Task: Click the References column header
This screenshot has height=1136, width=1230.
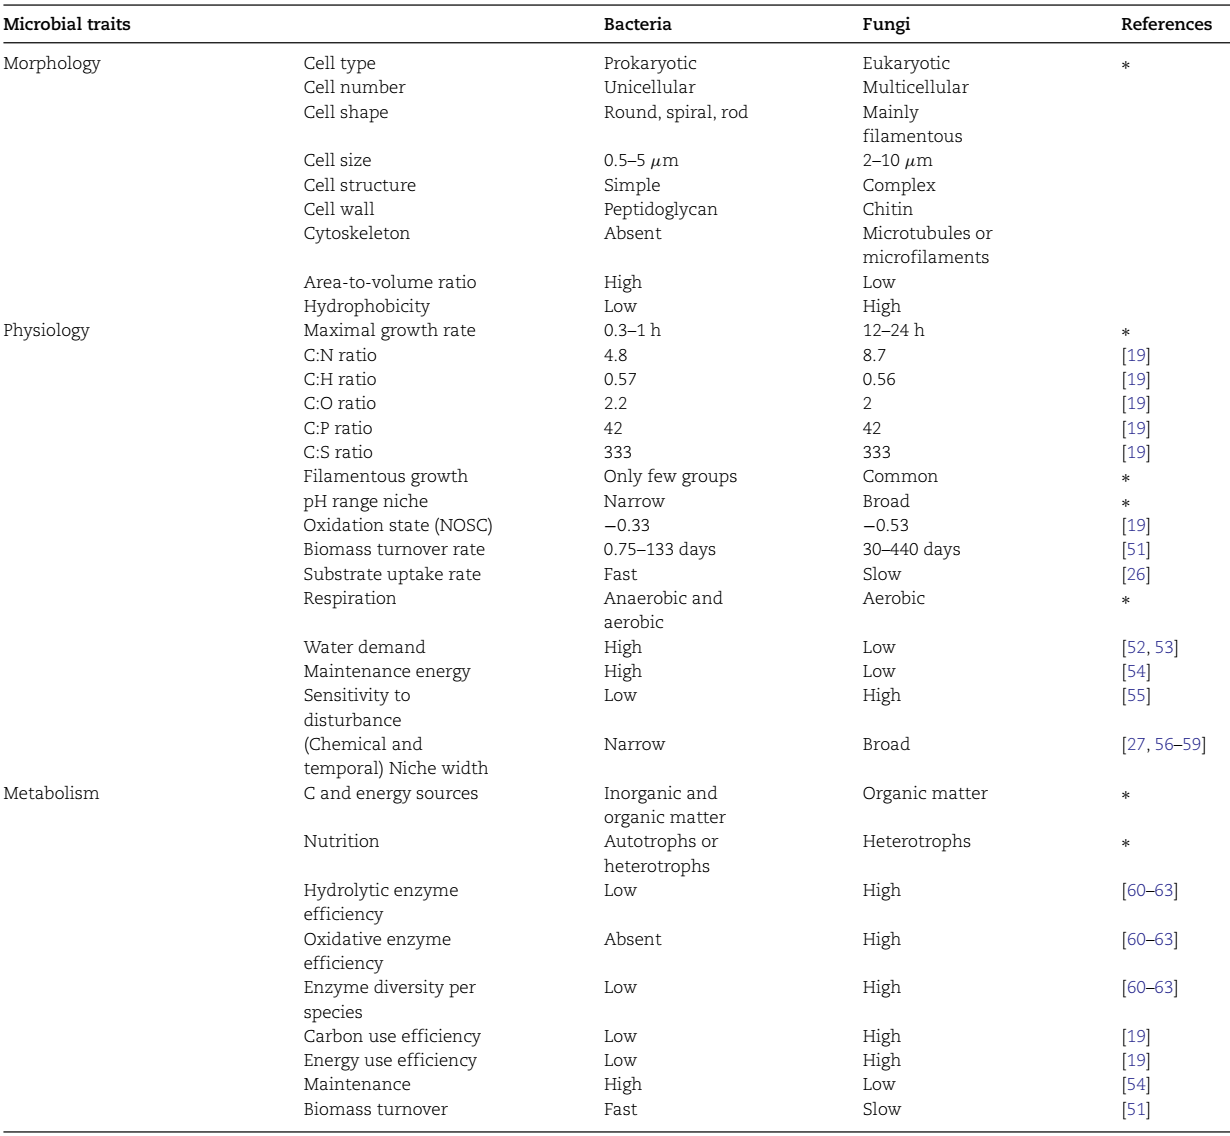Action: (1166, 24)
